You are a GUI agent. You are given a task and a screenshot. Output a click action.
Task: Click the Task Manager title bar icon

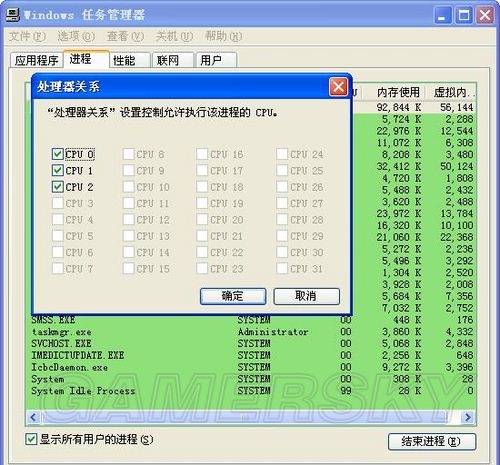13,15
